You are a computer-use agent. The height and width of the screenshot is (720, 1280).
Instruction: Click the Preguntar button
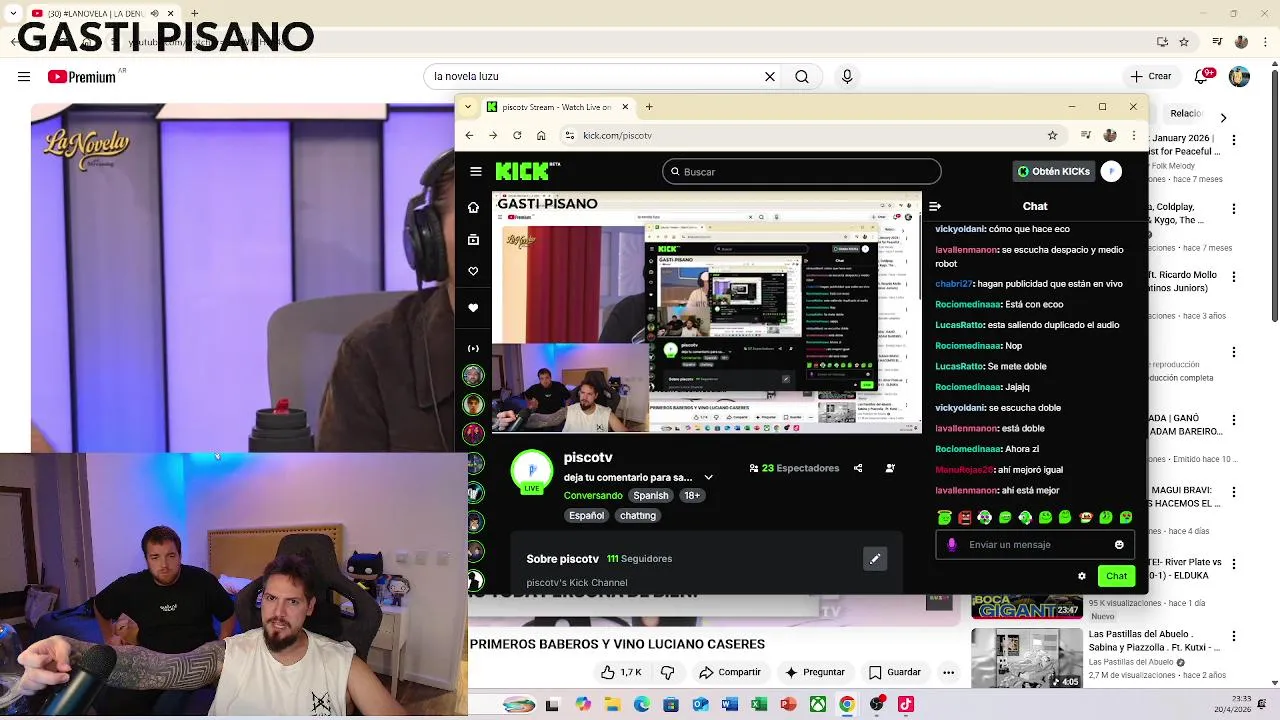pyautogui.click(x=815, y=672)
